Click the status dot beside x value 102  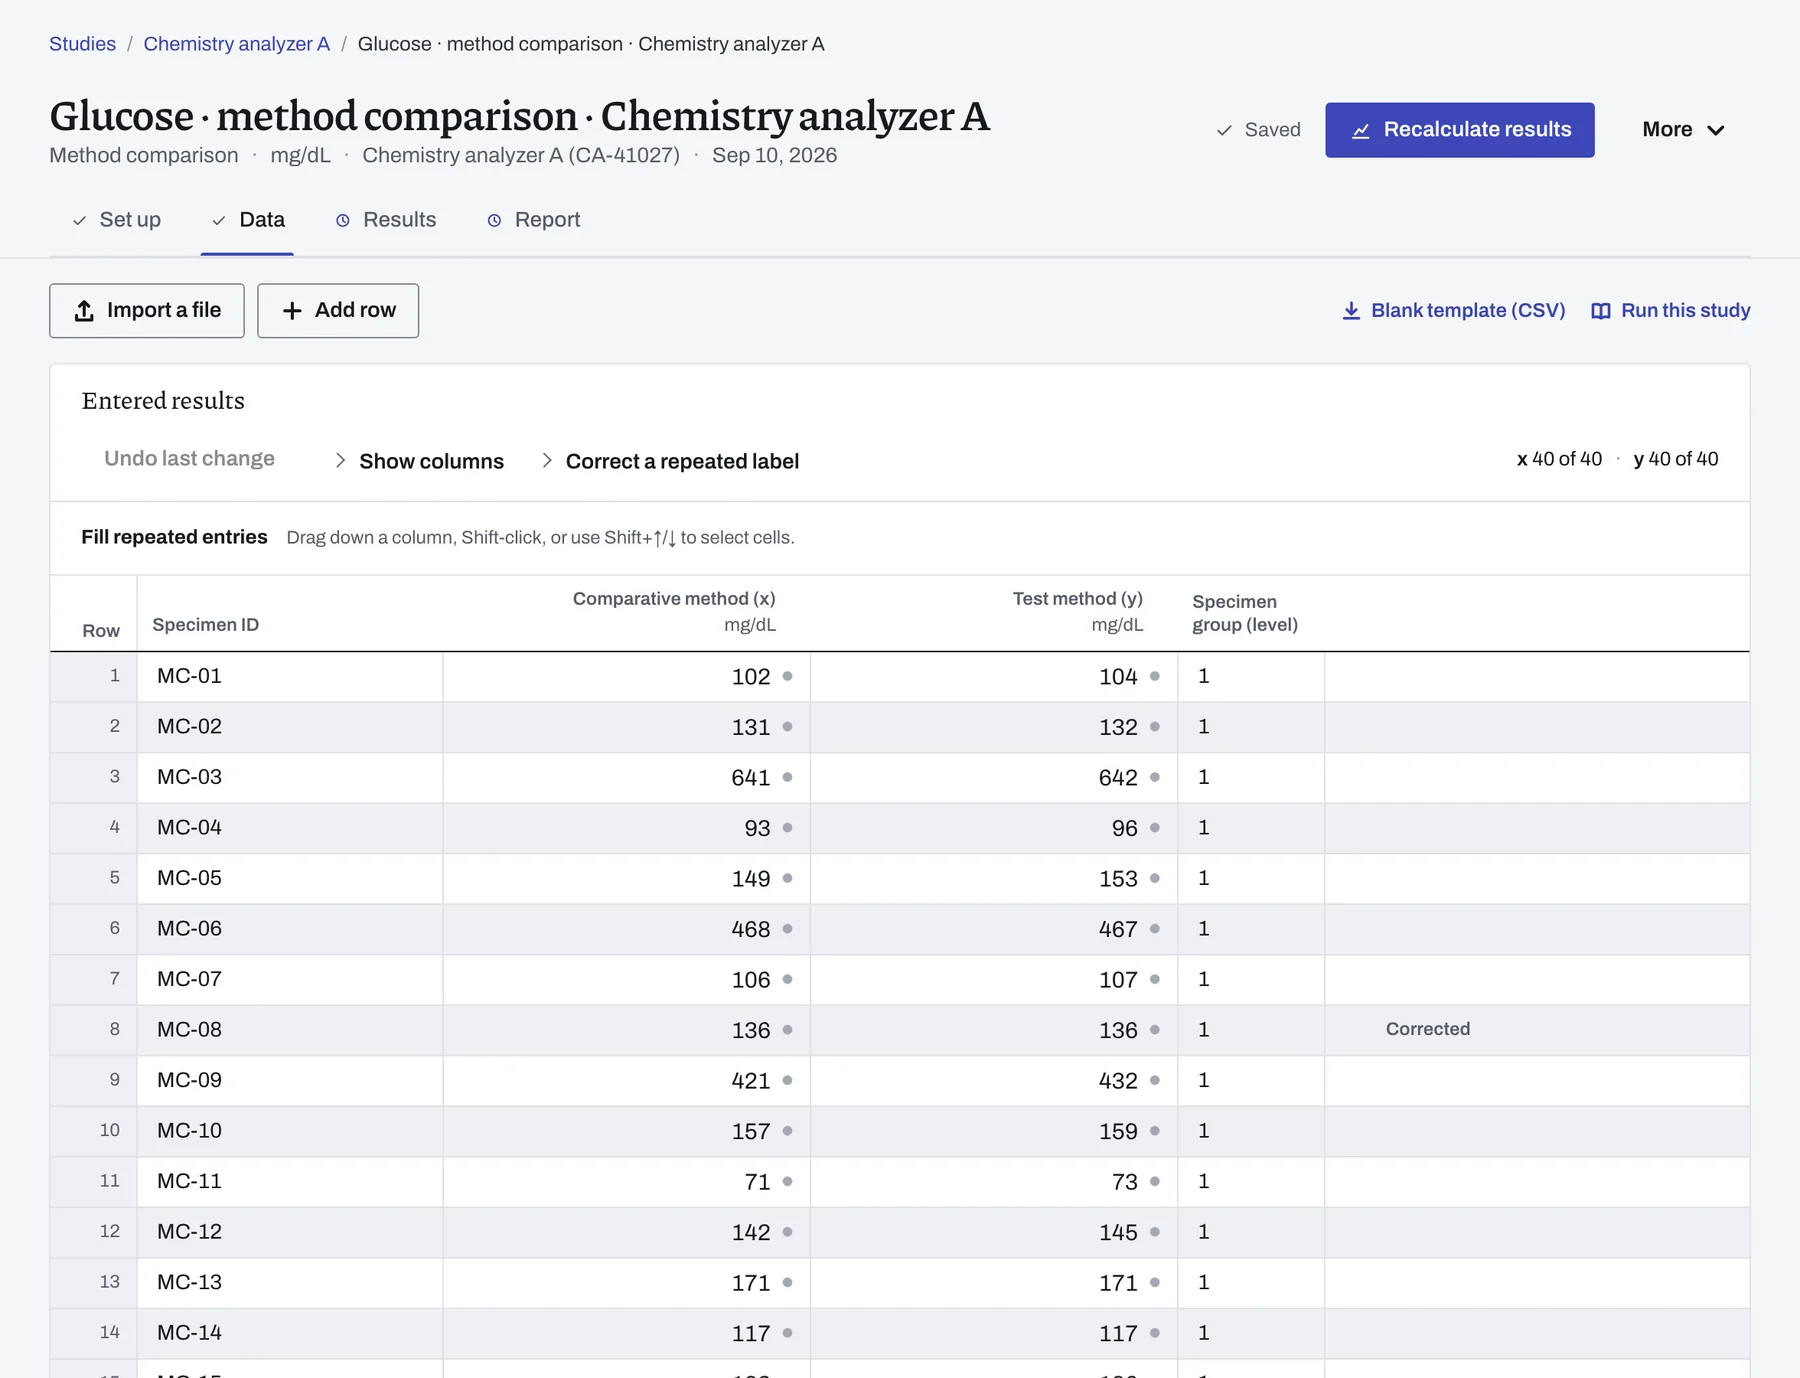(x=788, y=677)
